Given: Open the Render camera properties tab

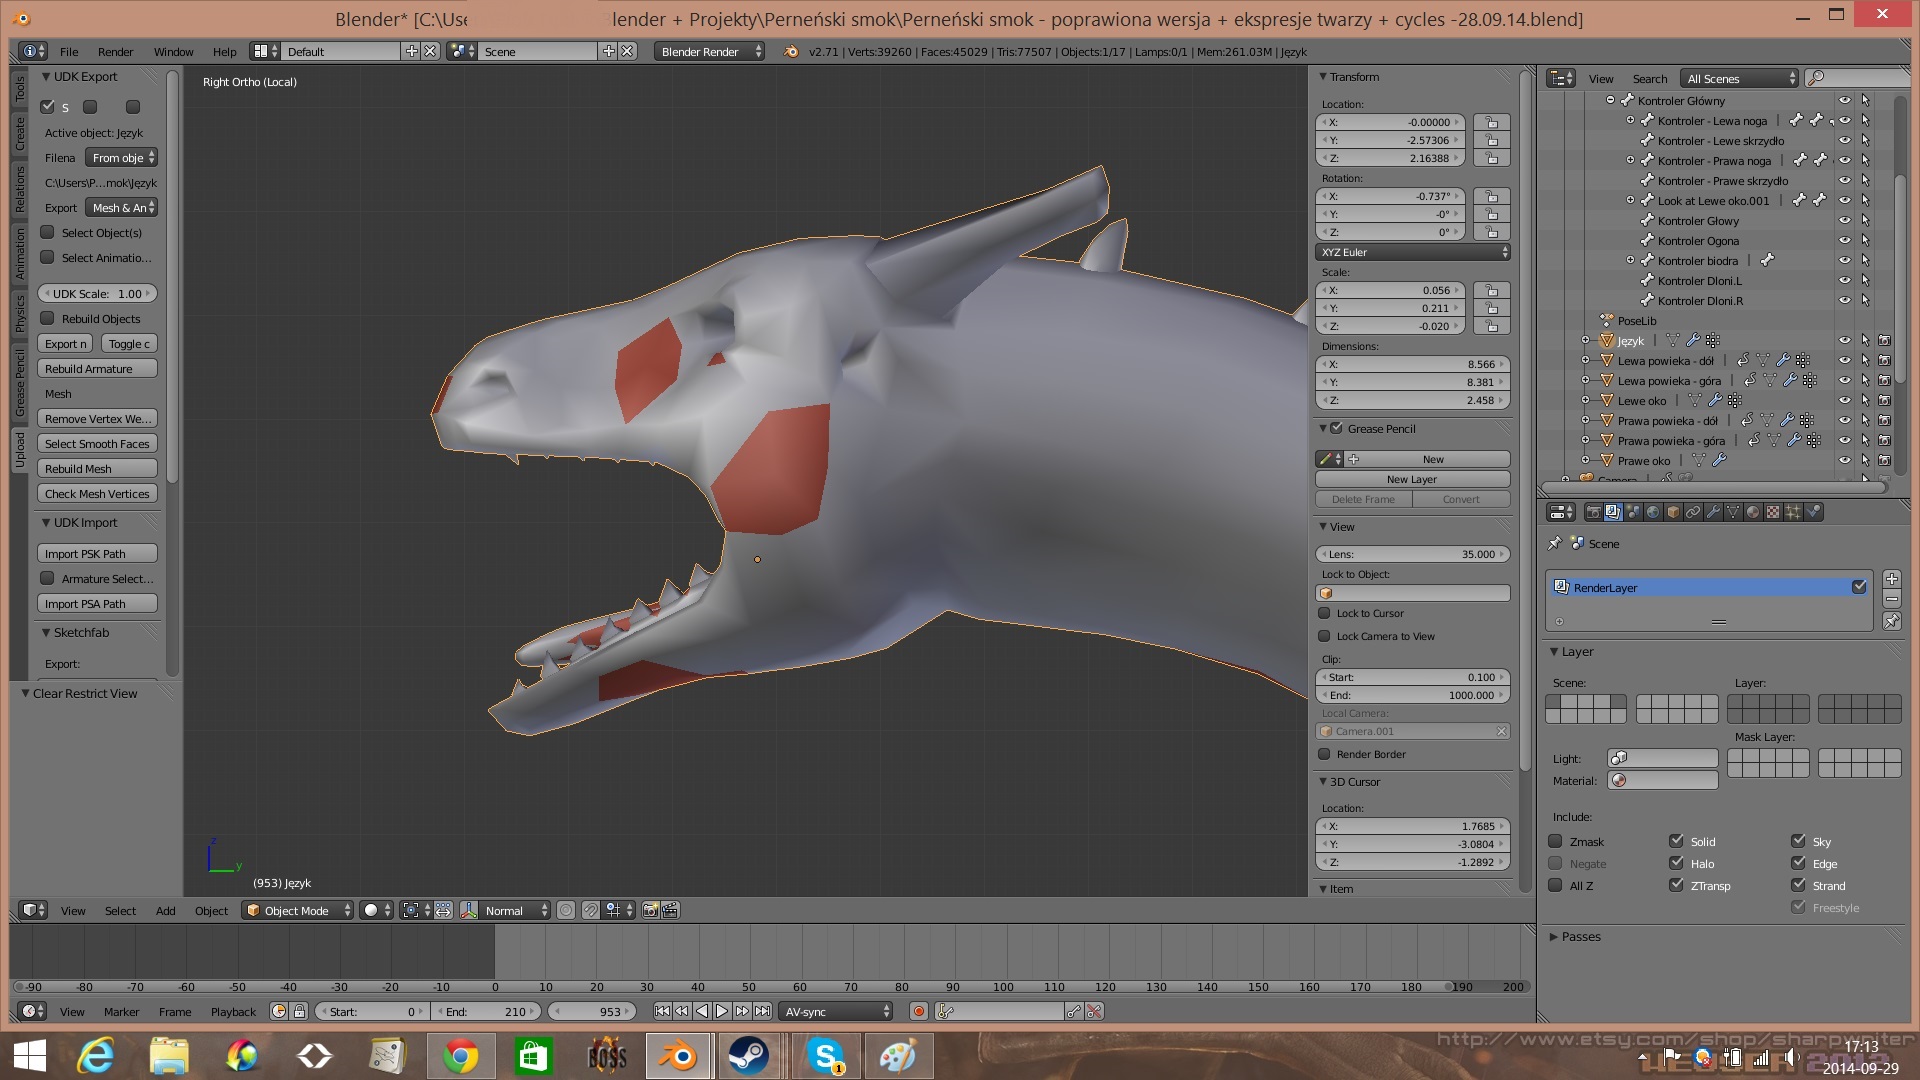Looking at the screenshot, I should pos(1593,512).
